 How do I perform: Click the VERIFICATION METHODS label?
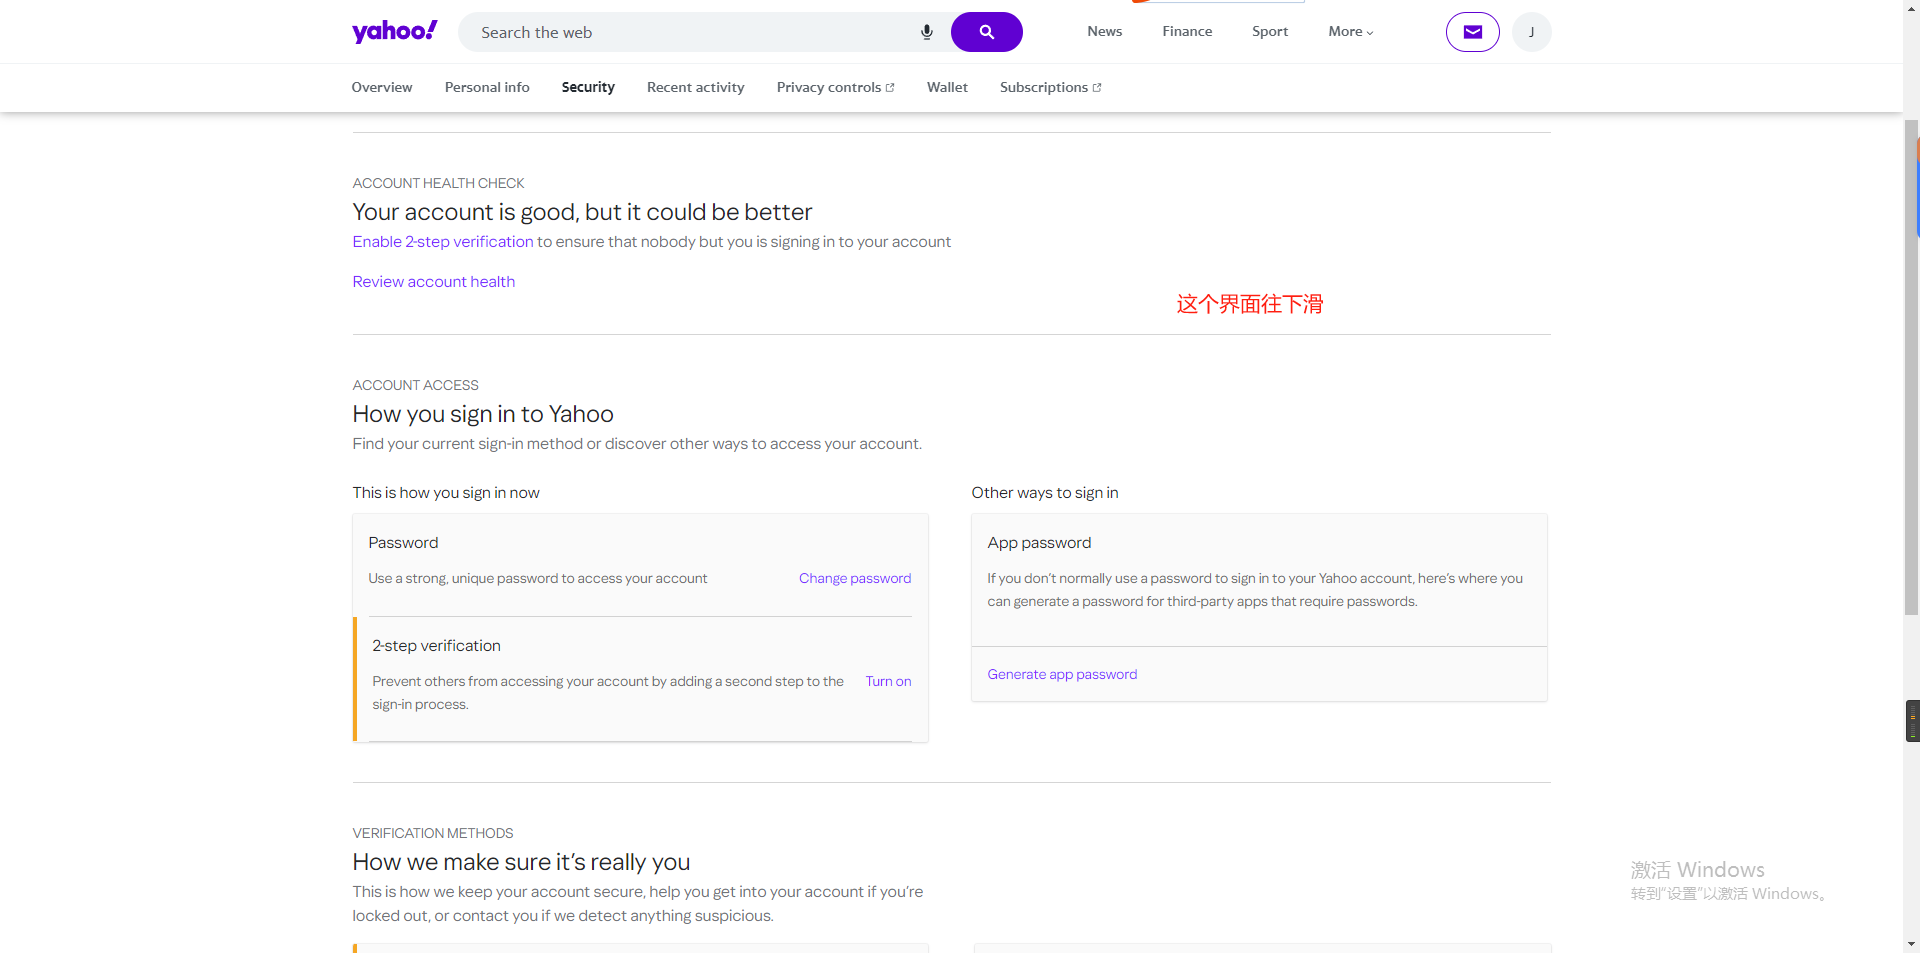[432, 833]
